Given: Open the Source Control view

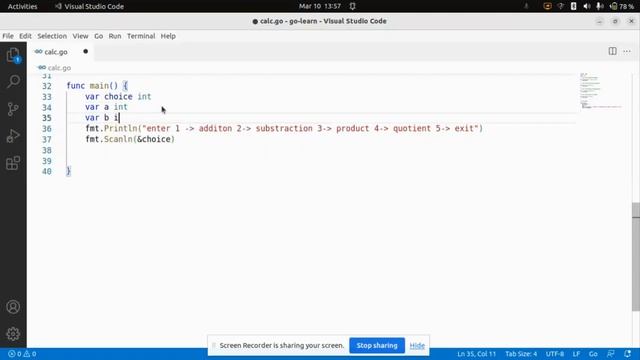Looking at the screenshot, I should (13, 109).
